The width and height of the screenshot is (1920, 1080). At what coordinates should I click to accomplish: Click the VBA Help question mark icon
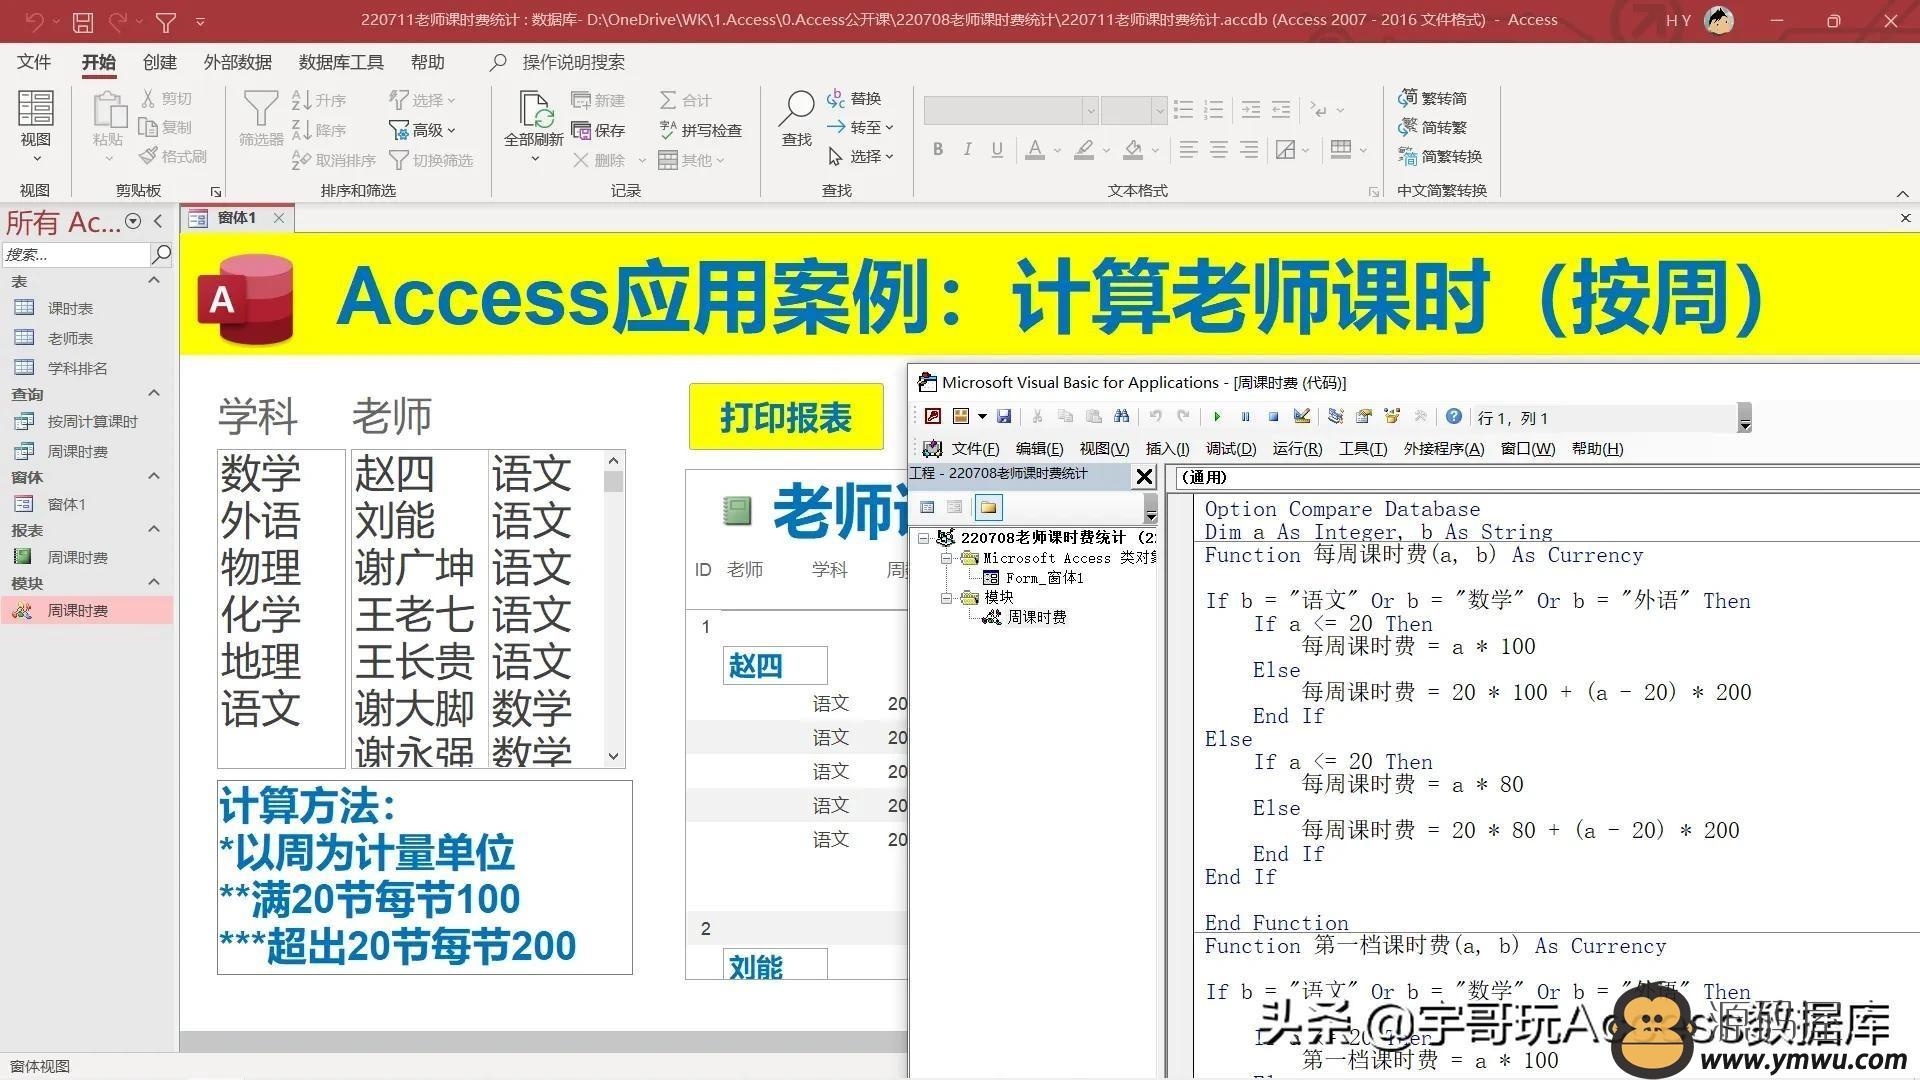pyautogui.click(x=1454, y=417)
